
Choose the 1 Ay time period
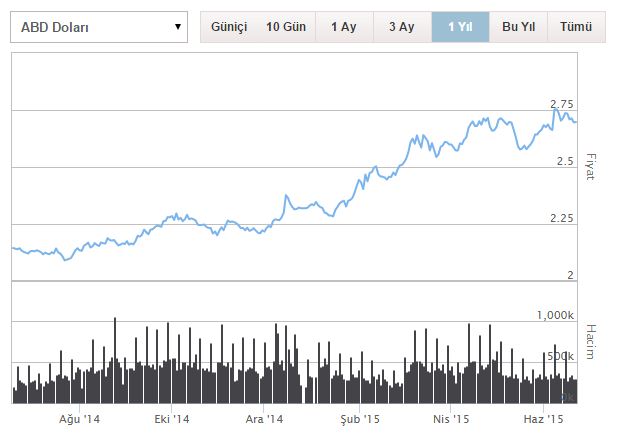344,27
